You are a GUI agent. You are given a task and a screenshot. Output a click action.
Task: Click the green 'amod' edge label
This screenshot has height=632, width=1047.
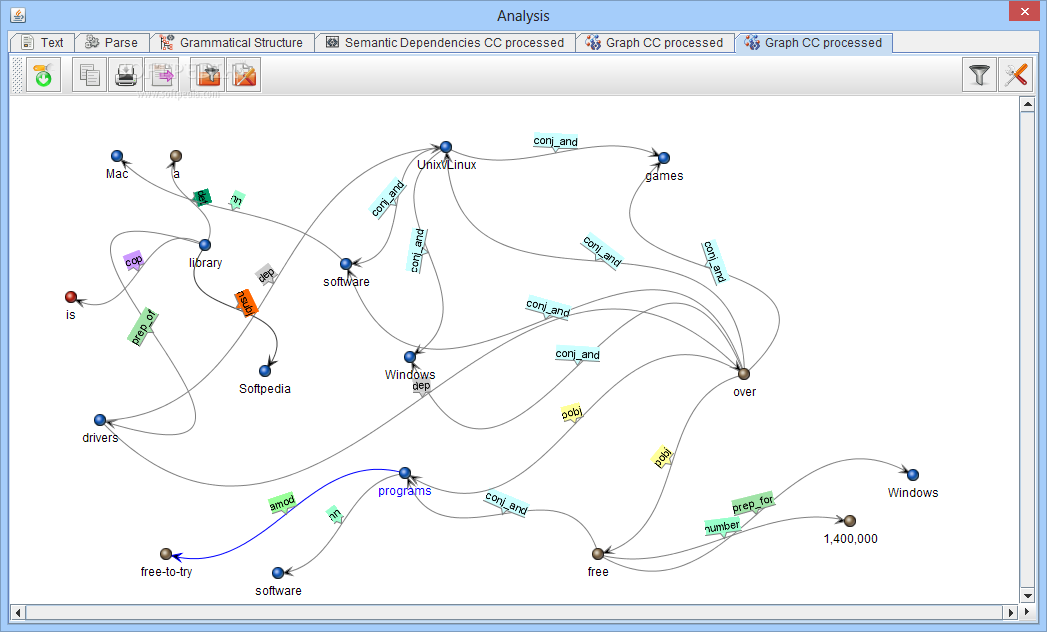pyautogui.click(x=282, y=503)
